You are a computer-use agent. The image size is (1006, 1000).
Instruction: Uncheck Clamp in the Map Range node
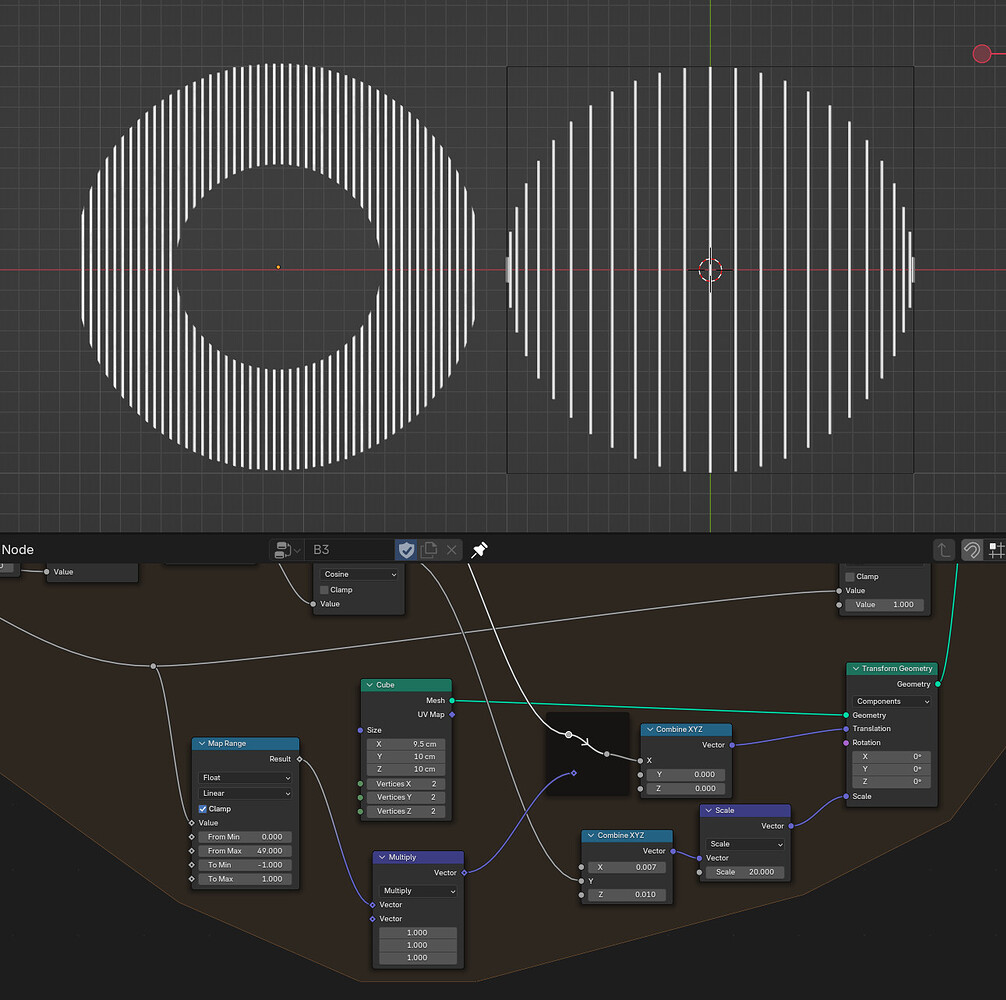tap(203, 809)
